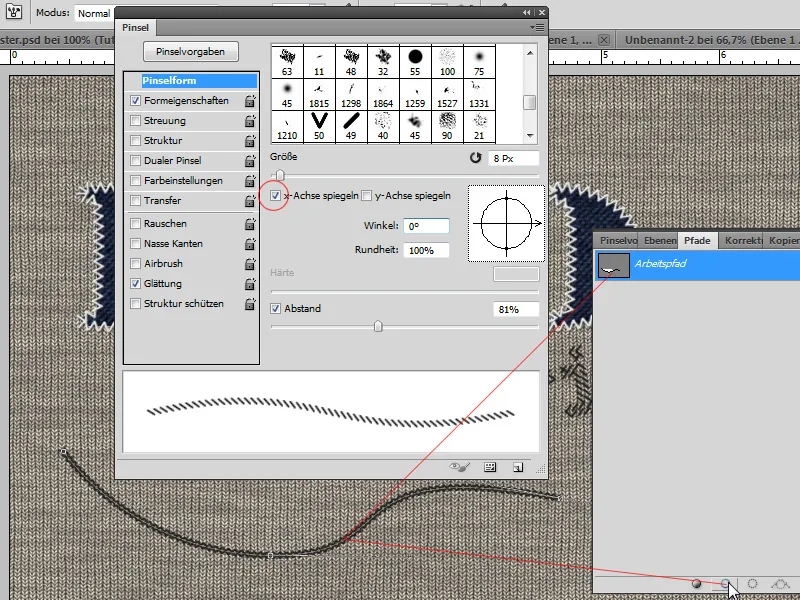Click the lock icon beside Formeigenschaften
800x600 pixels.
[249, 101]
